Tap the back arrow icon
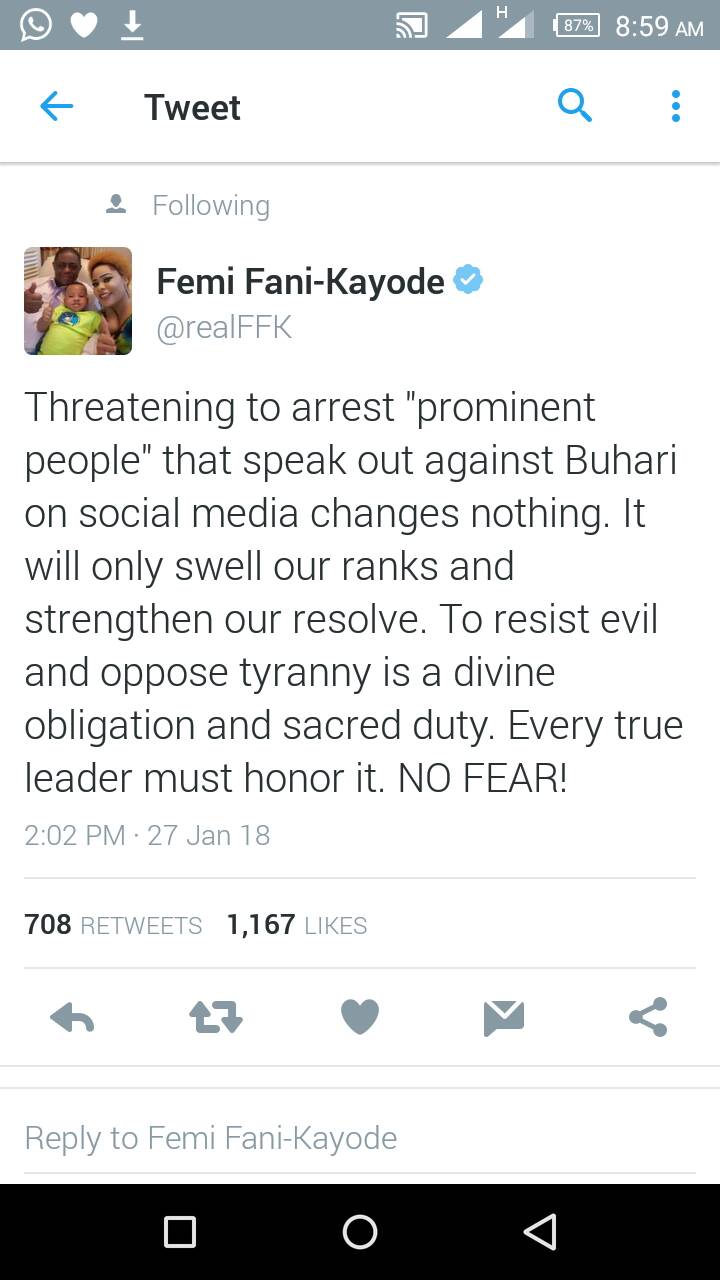This screenshot has width=720, height=1280. click(57, 107)
